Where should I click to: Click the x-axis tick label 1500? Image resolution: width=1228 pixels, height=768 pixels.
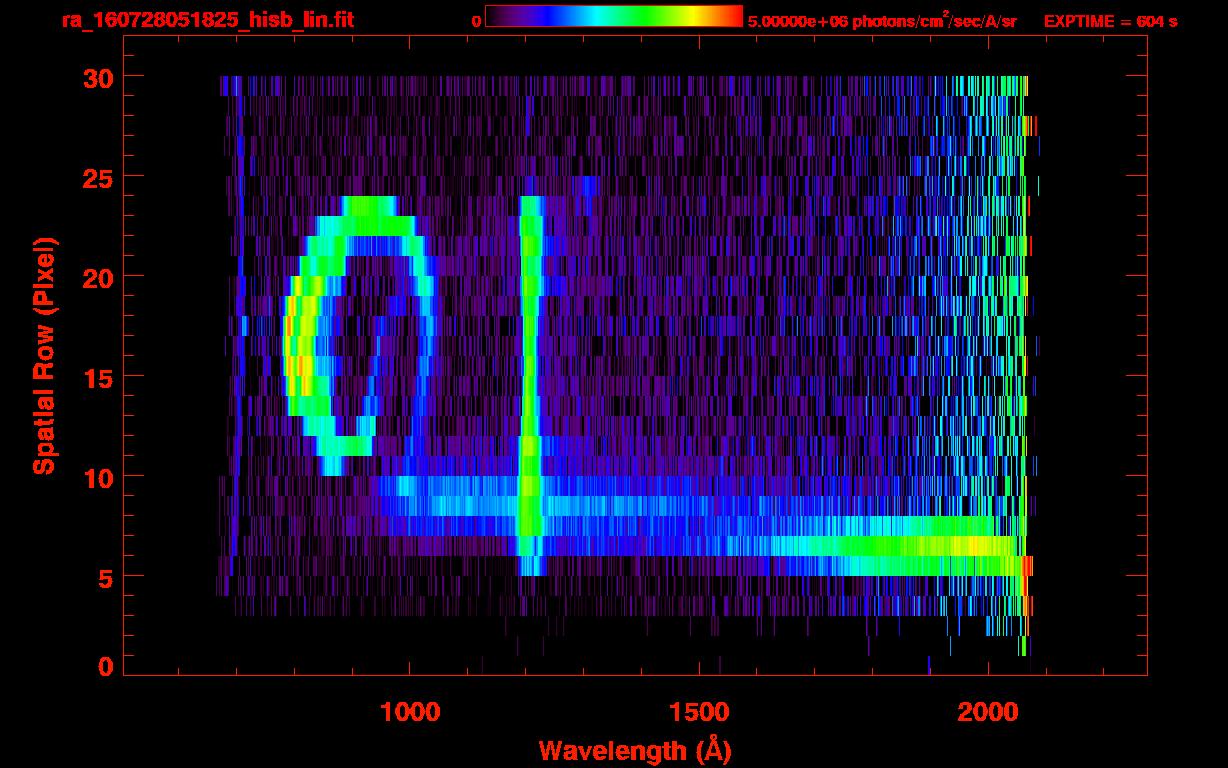coord(698,711)
